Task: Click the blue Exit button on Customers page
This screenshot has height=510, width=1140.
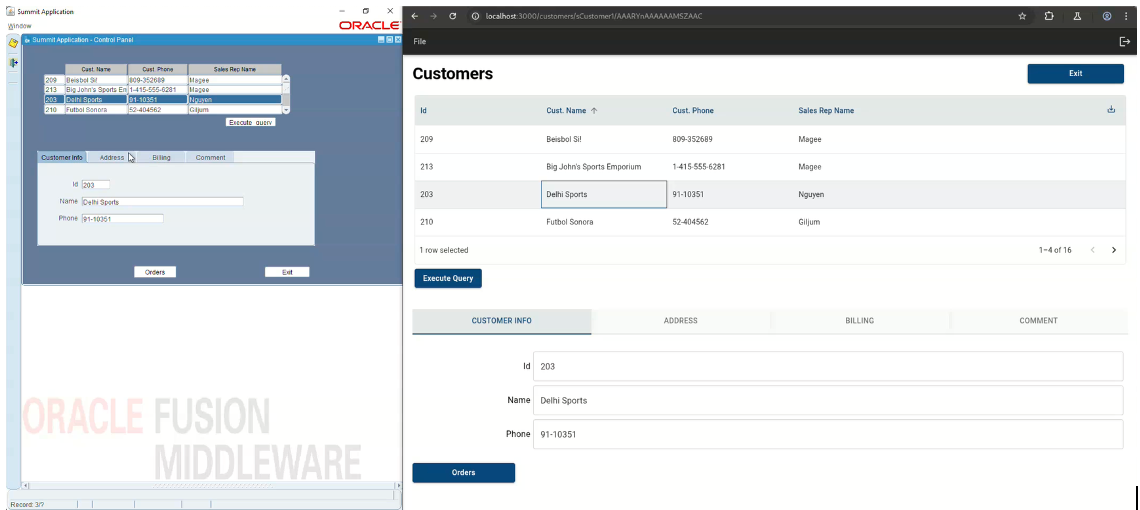Action: (x=1075, y=73)
